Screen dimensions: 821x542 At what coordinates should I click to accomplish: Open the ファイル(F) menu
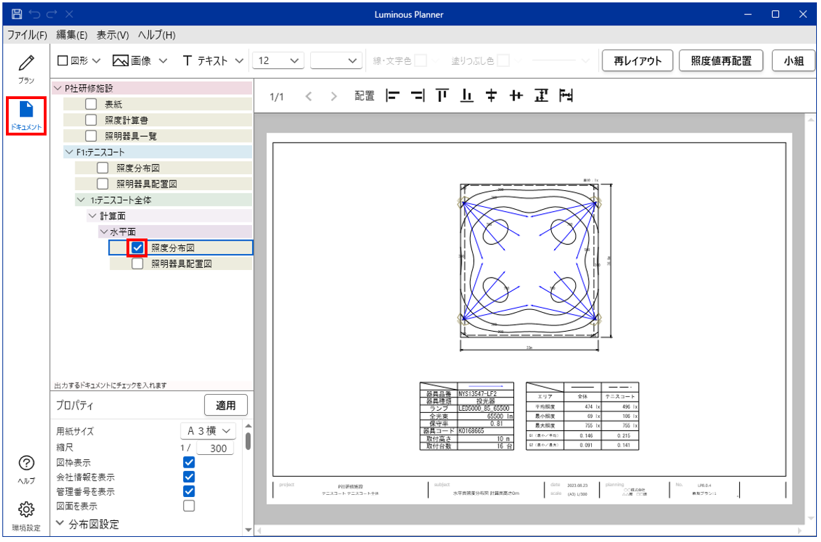28,35
